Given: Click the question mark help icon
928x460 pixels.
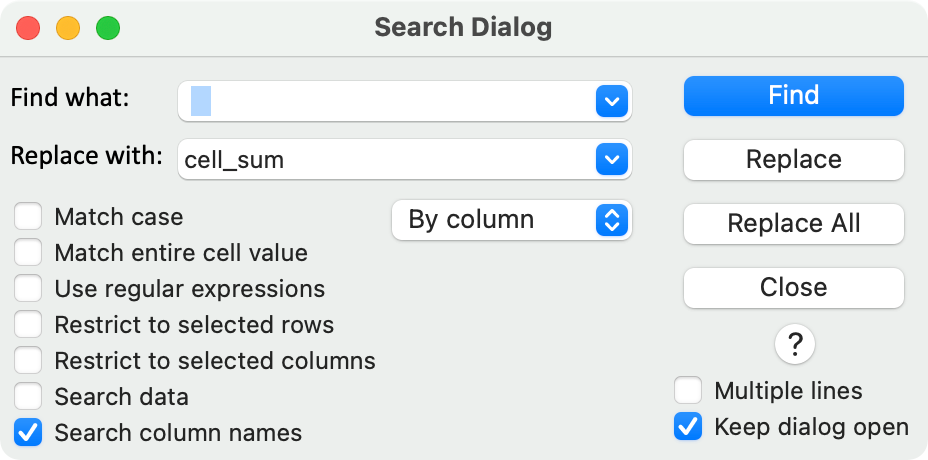Looking at the screenshot, I should [x=795, y=345].
